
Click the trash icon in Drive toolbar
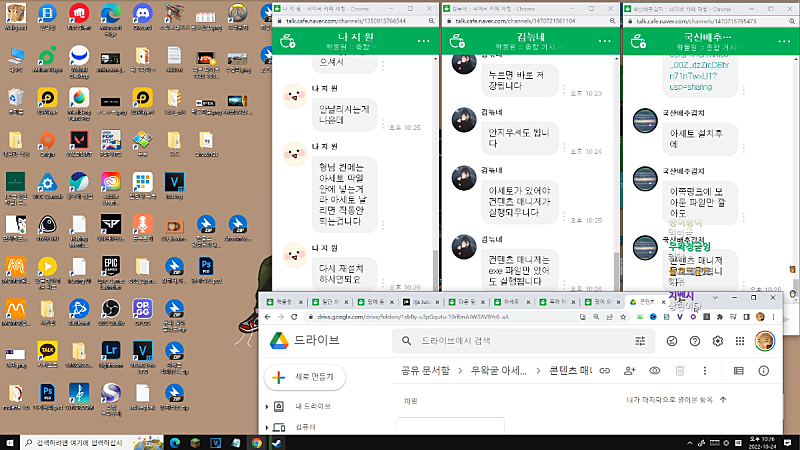[680, 371]
